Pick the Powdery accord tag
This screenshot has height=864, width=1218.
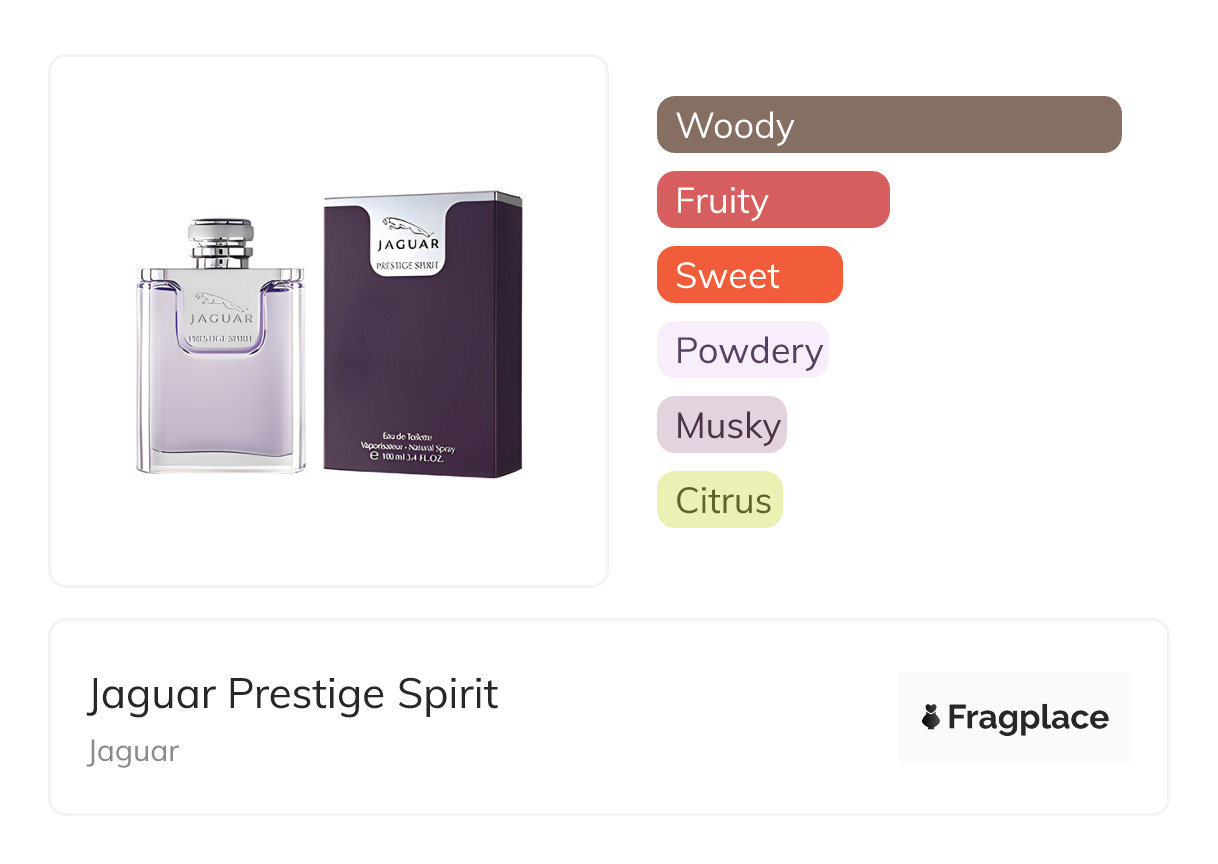742,350
